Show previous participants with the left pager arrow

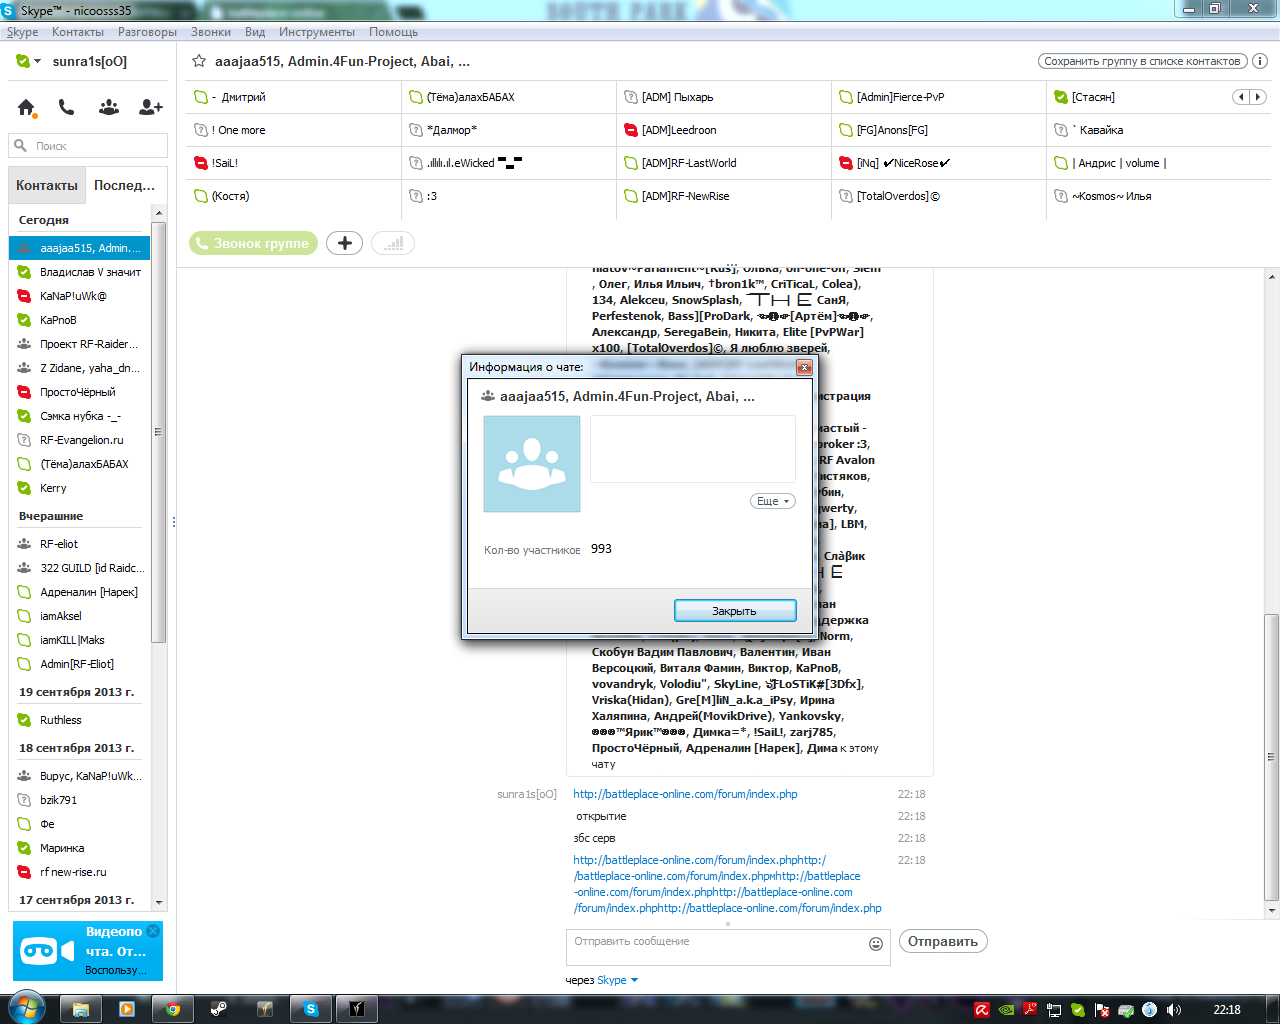click(1241, 97)
